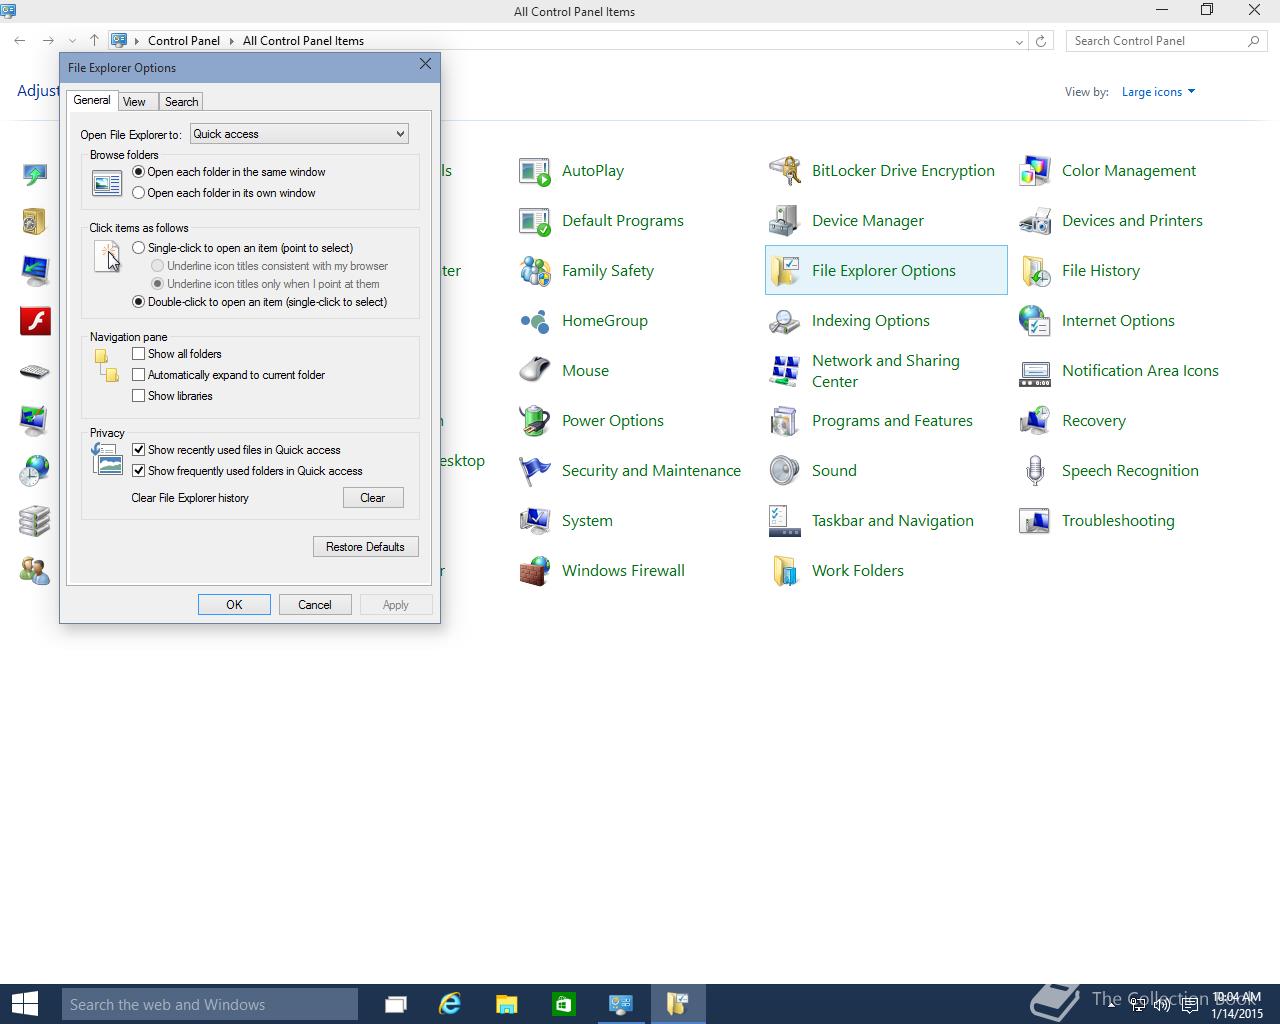
Task: Open the 'Open File Explorer to' dropdown
Action: click(299, 134)
